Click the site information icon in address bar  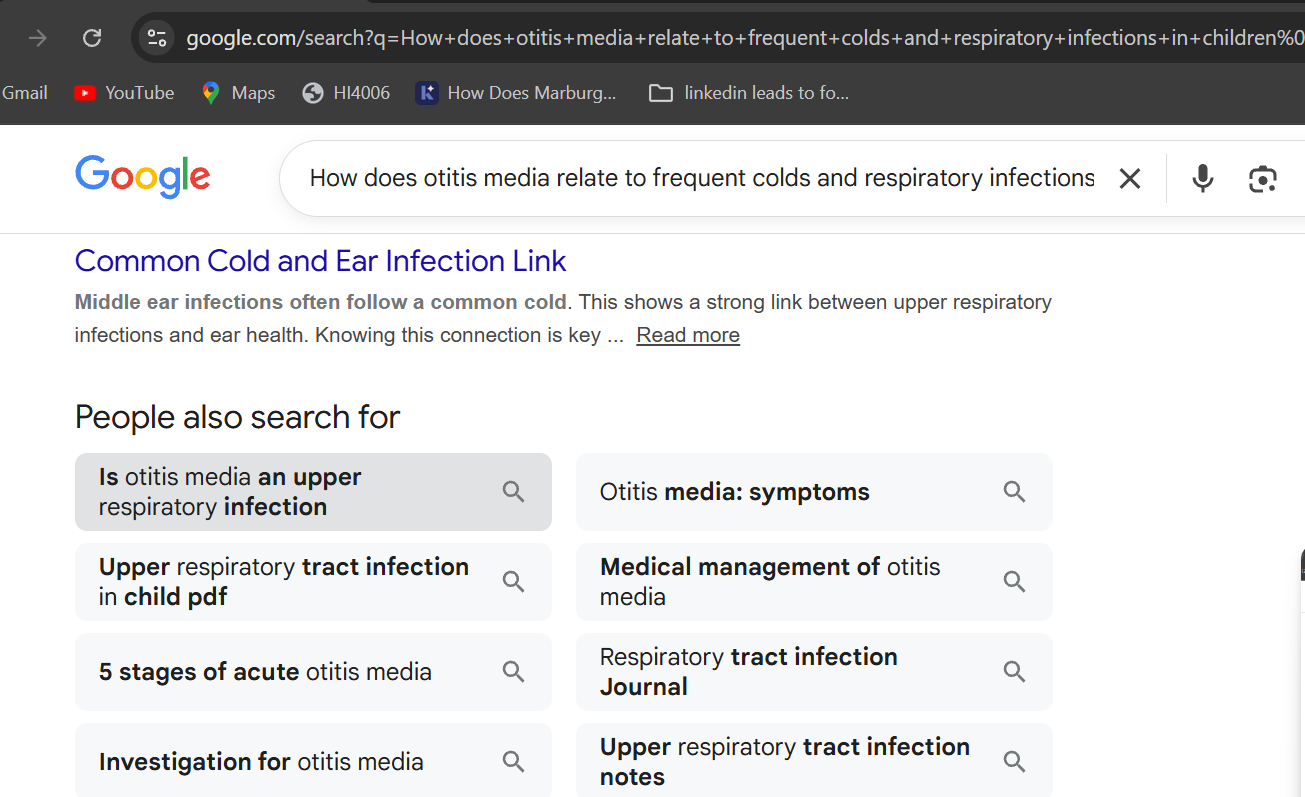pos(156,38)
